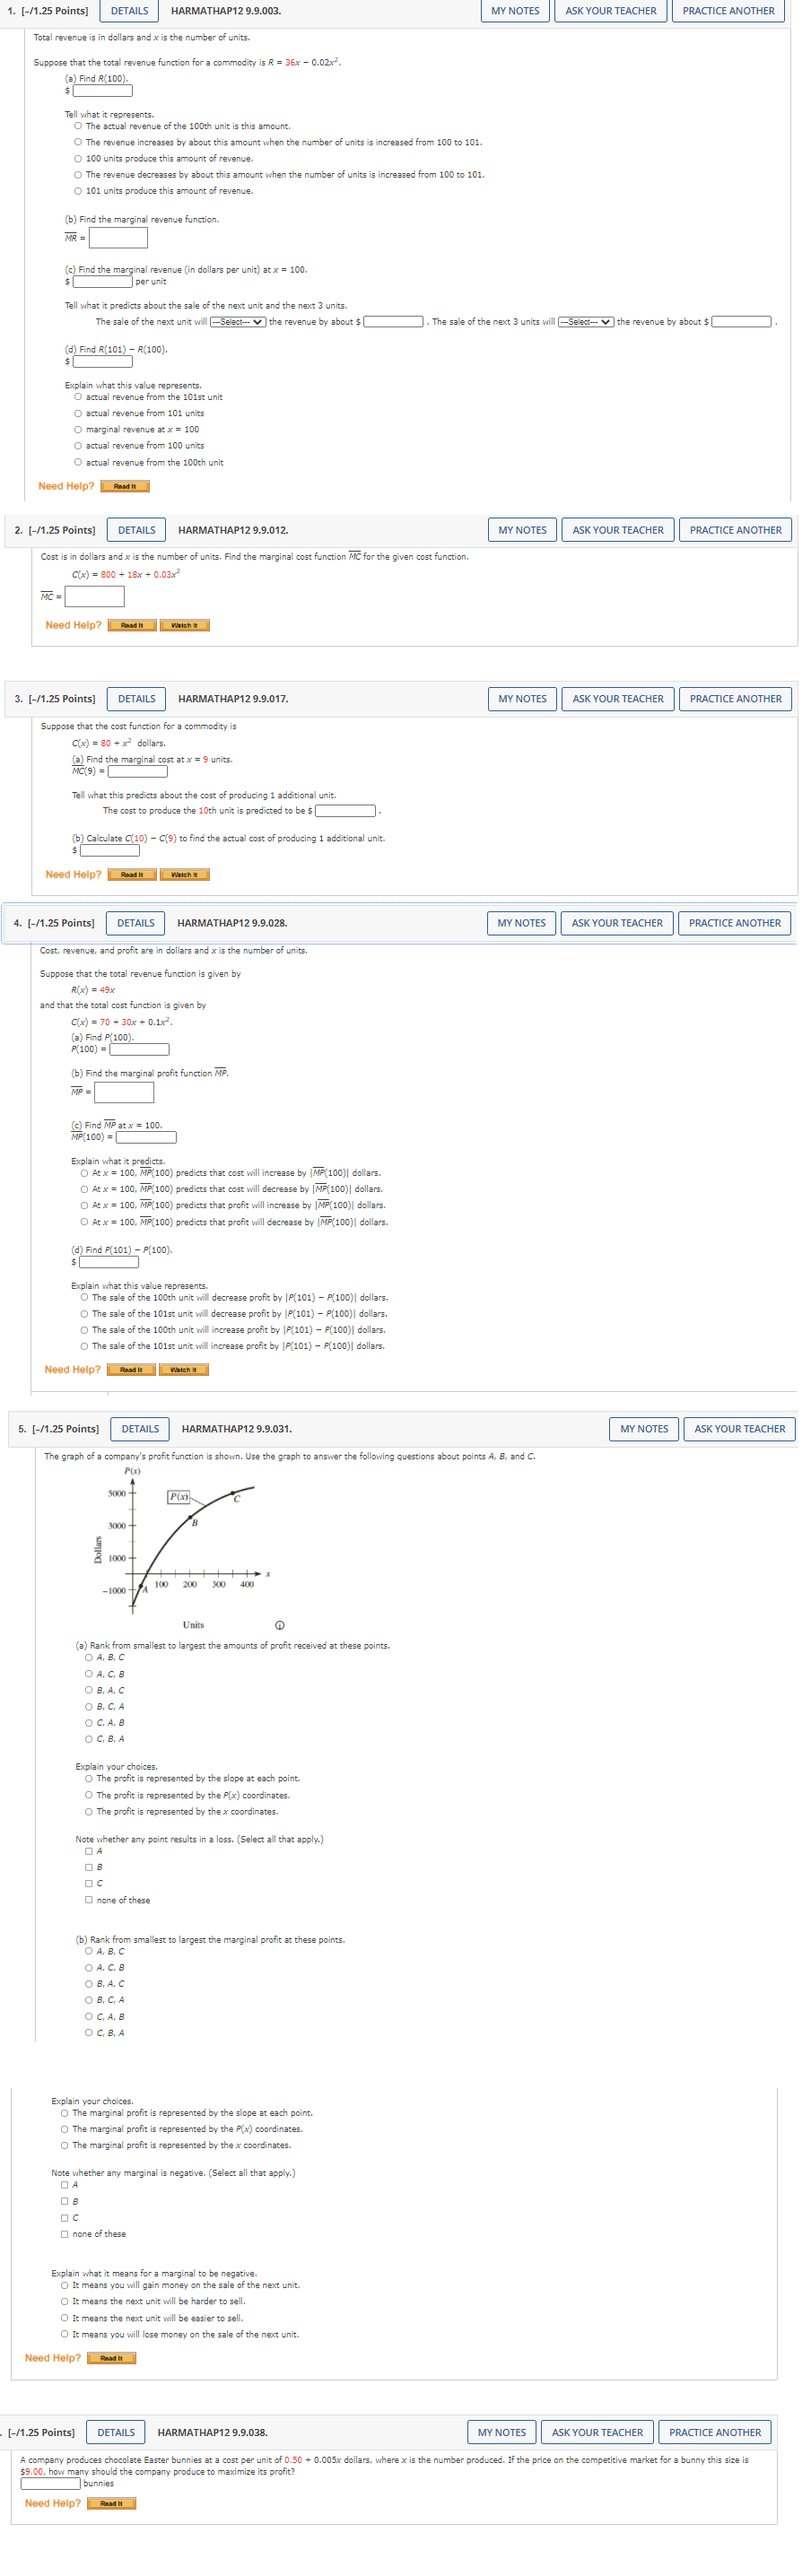811x2576 pixels.
Task: Click PRACTICE ANOTHER on question 4
Action: [734, 923]
